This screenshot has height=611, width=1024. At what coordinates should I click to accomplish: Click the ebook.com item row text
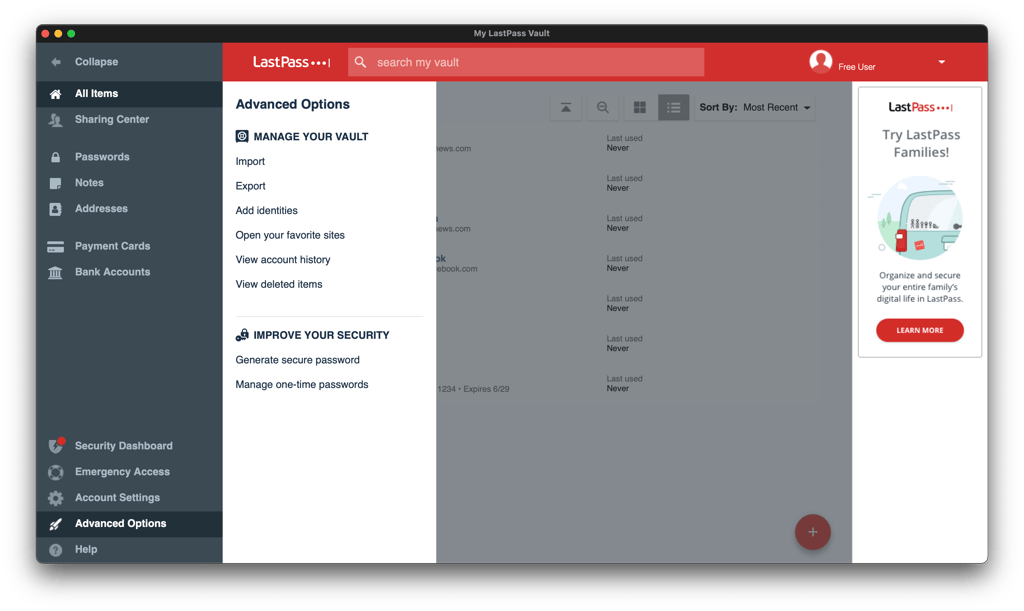[x=457, y=269]
